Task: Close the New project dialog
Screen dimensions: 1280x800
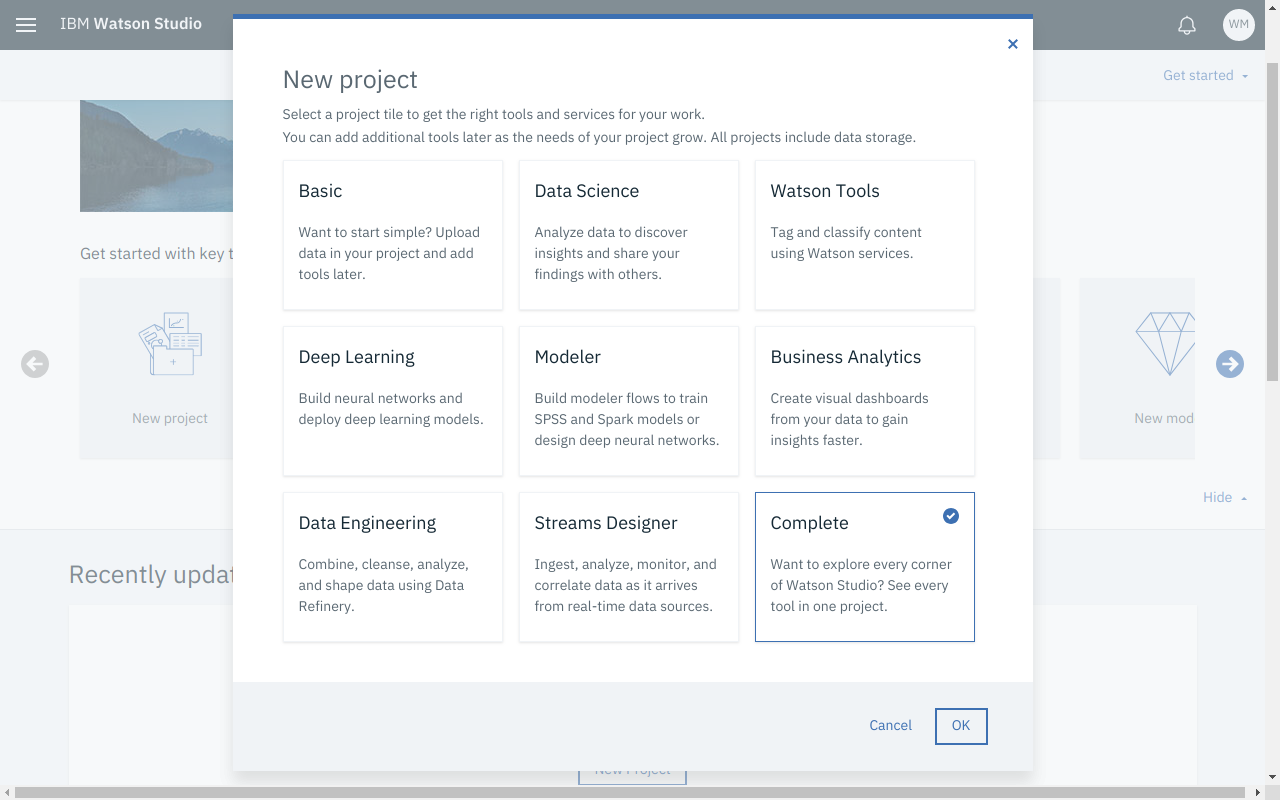Action: [1013, 44]
